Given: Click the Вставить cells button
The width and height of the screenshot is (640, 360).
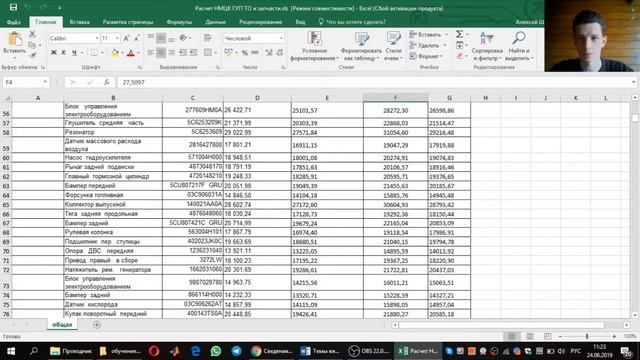Looking at the screenshot, I should click(x=429, y=35).
